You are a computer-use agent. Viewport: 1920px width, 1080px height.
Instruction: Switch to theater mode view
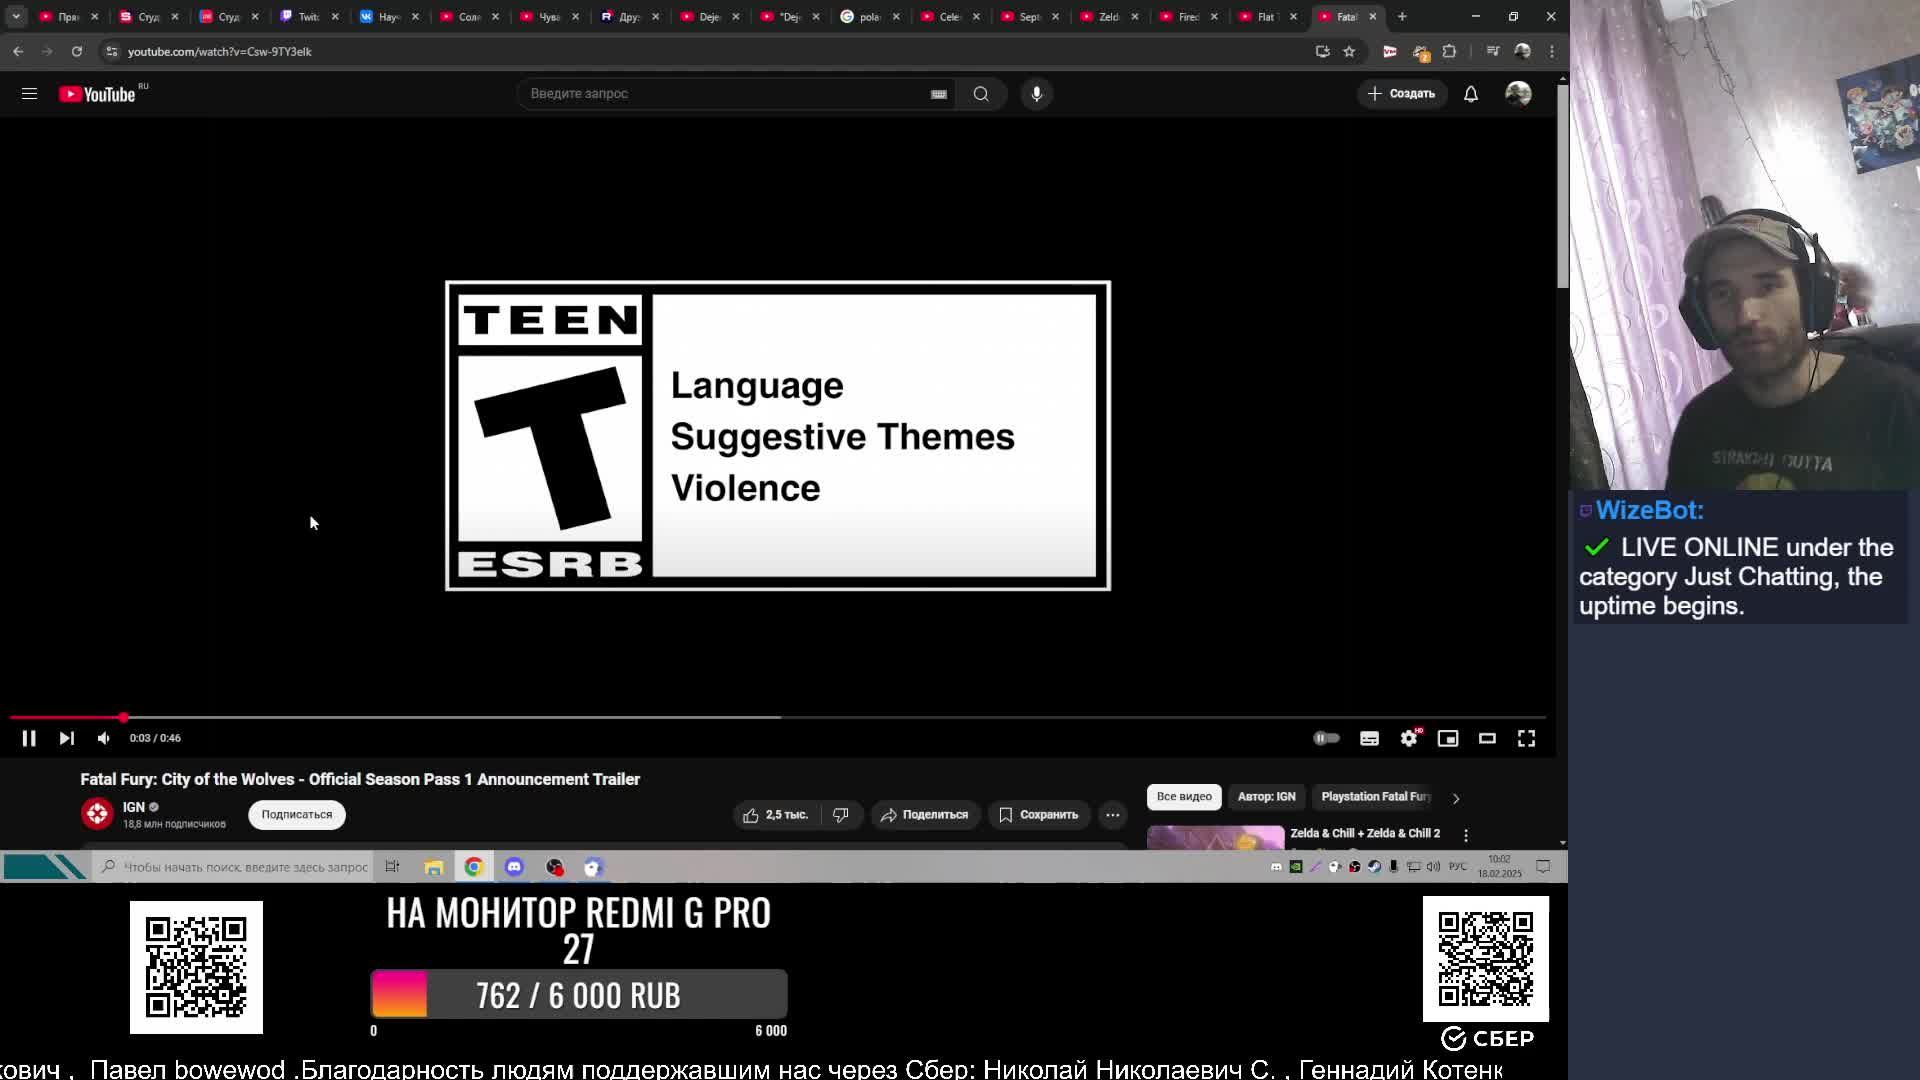tap(1487, 738)
